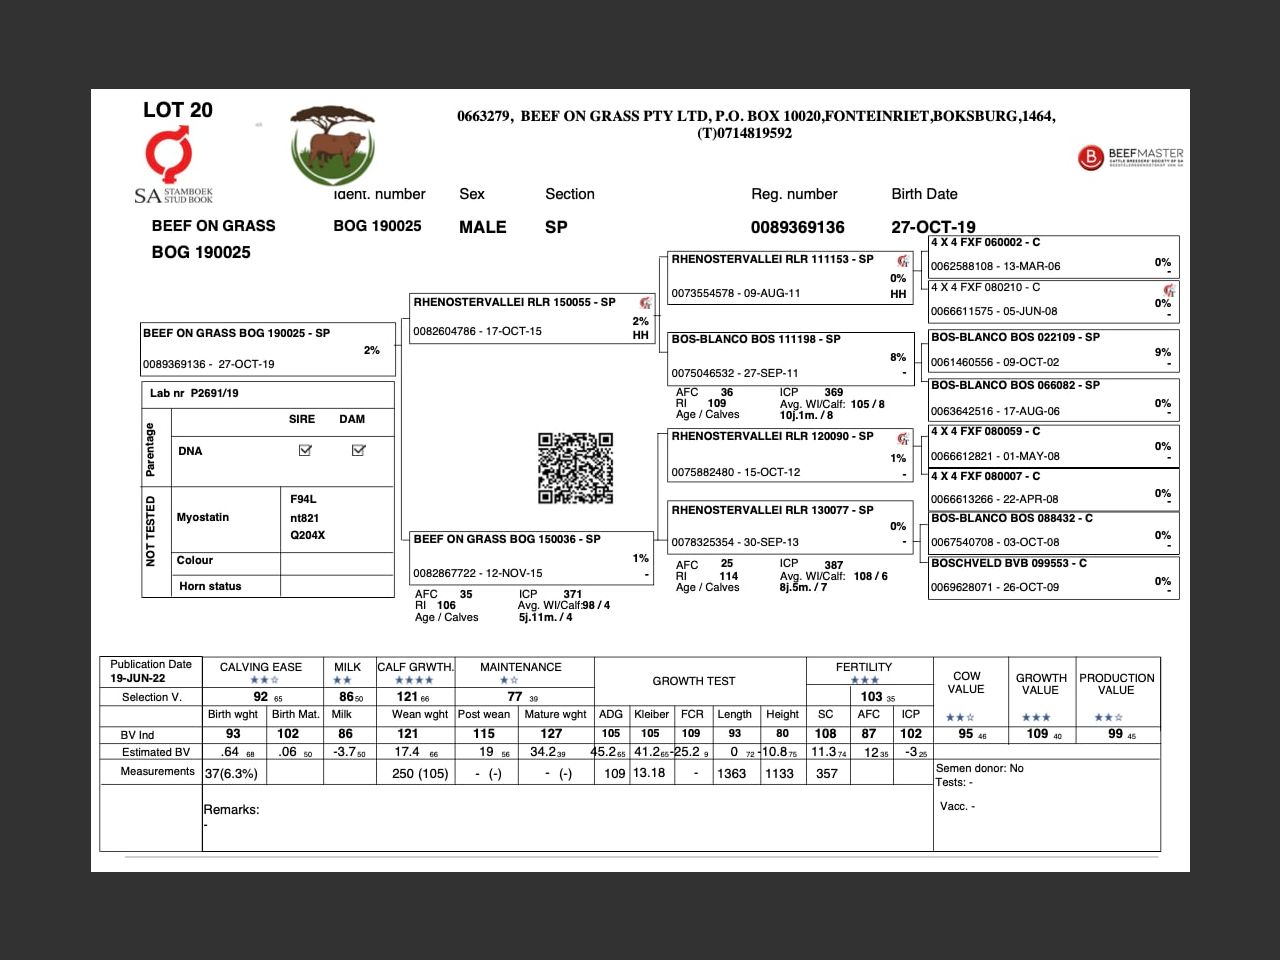
Task: Toggle the DNA Dam checkbox
Action: (x=358, y=451)
